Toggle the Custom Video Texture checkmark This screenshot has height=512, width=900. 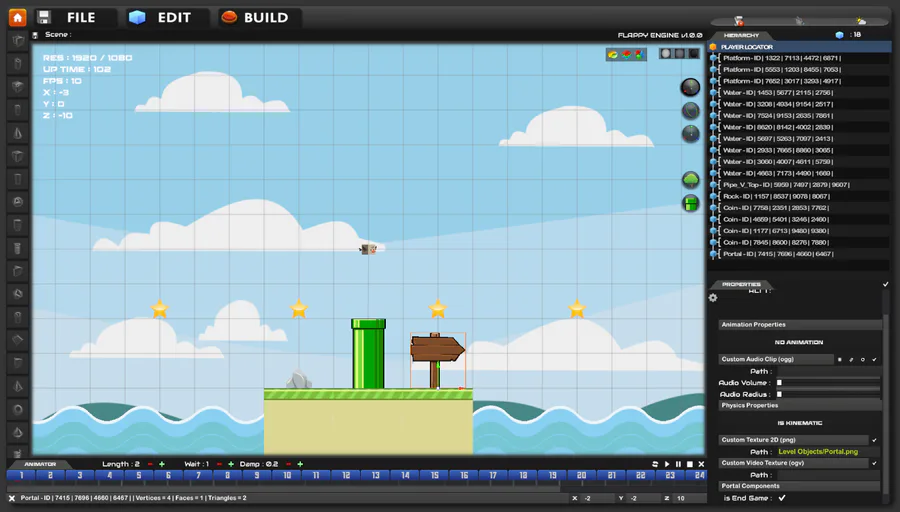(x=874, y=463)
